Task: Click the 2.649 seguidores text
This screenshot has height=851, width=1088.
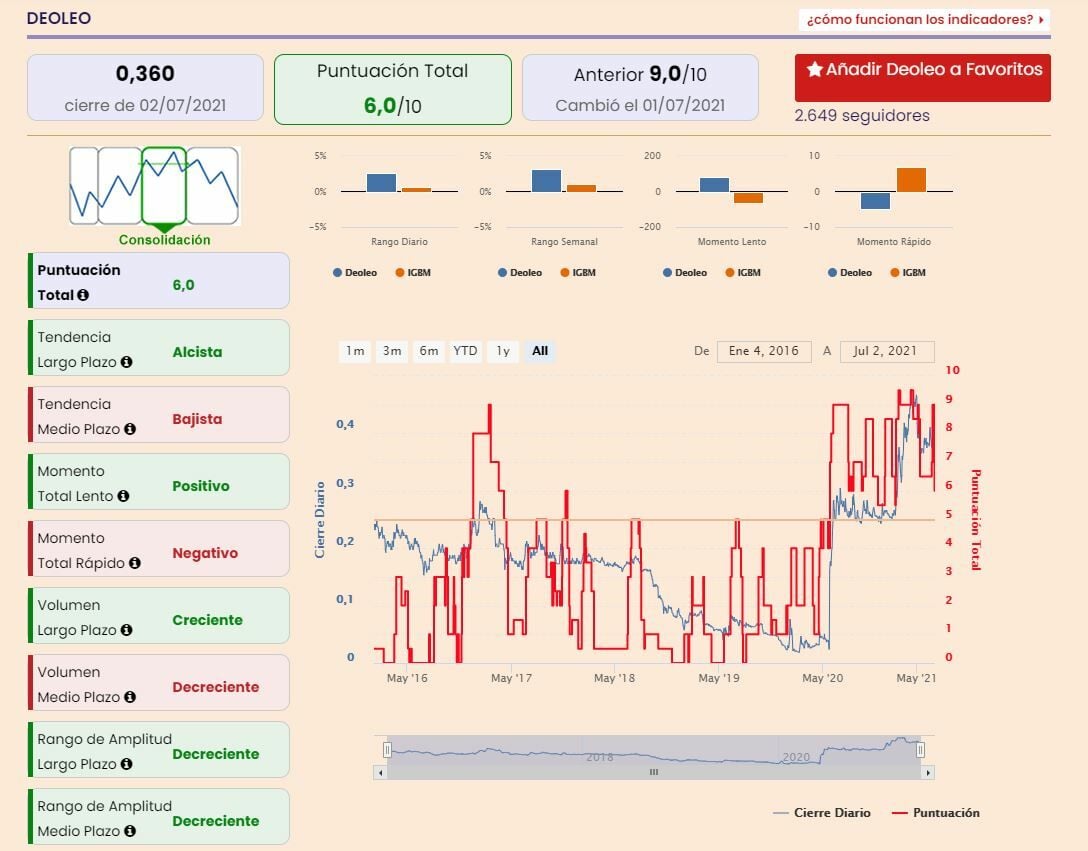Action: pyautogui.click(x=862, y=116)
